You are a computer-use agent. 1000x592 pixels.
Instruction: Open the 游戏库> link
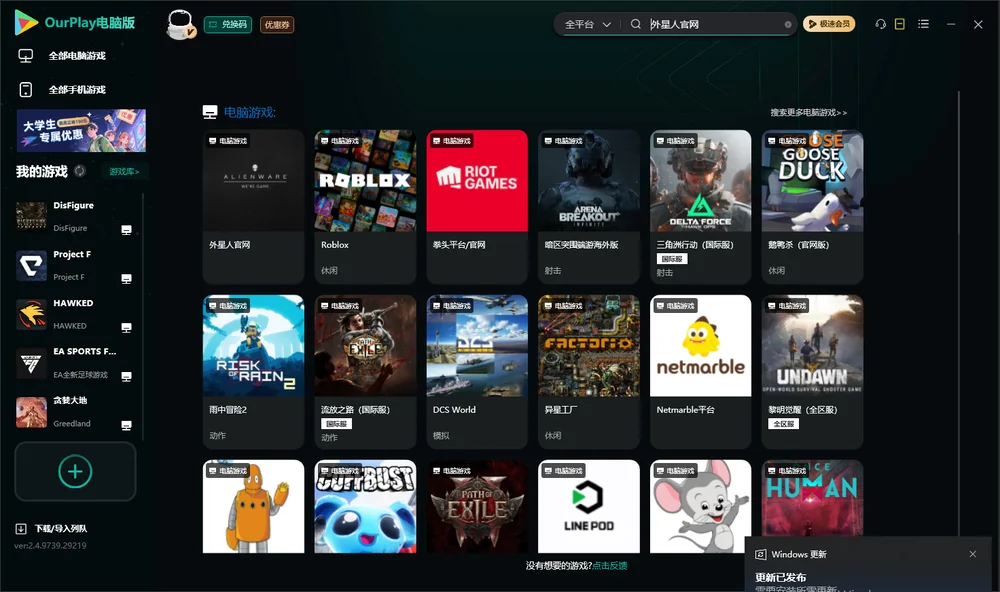[x=124, y=172]
